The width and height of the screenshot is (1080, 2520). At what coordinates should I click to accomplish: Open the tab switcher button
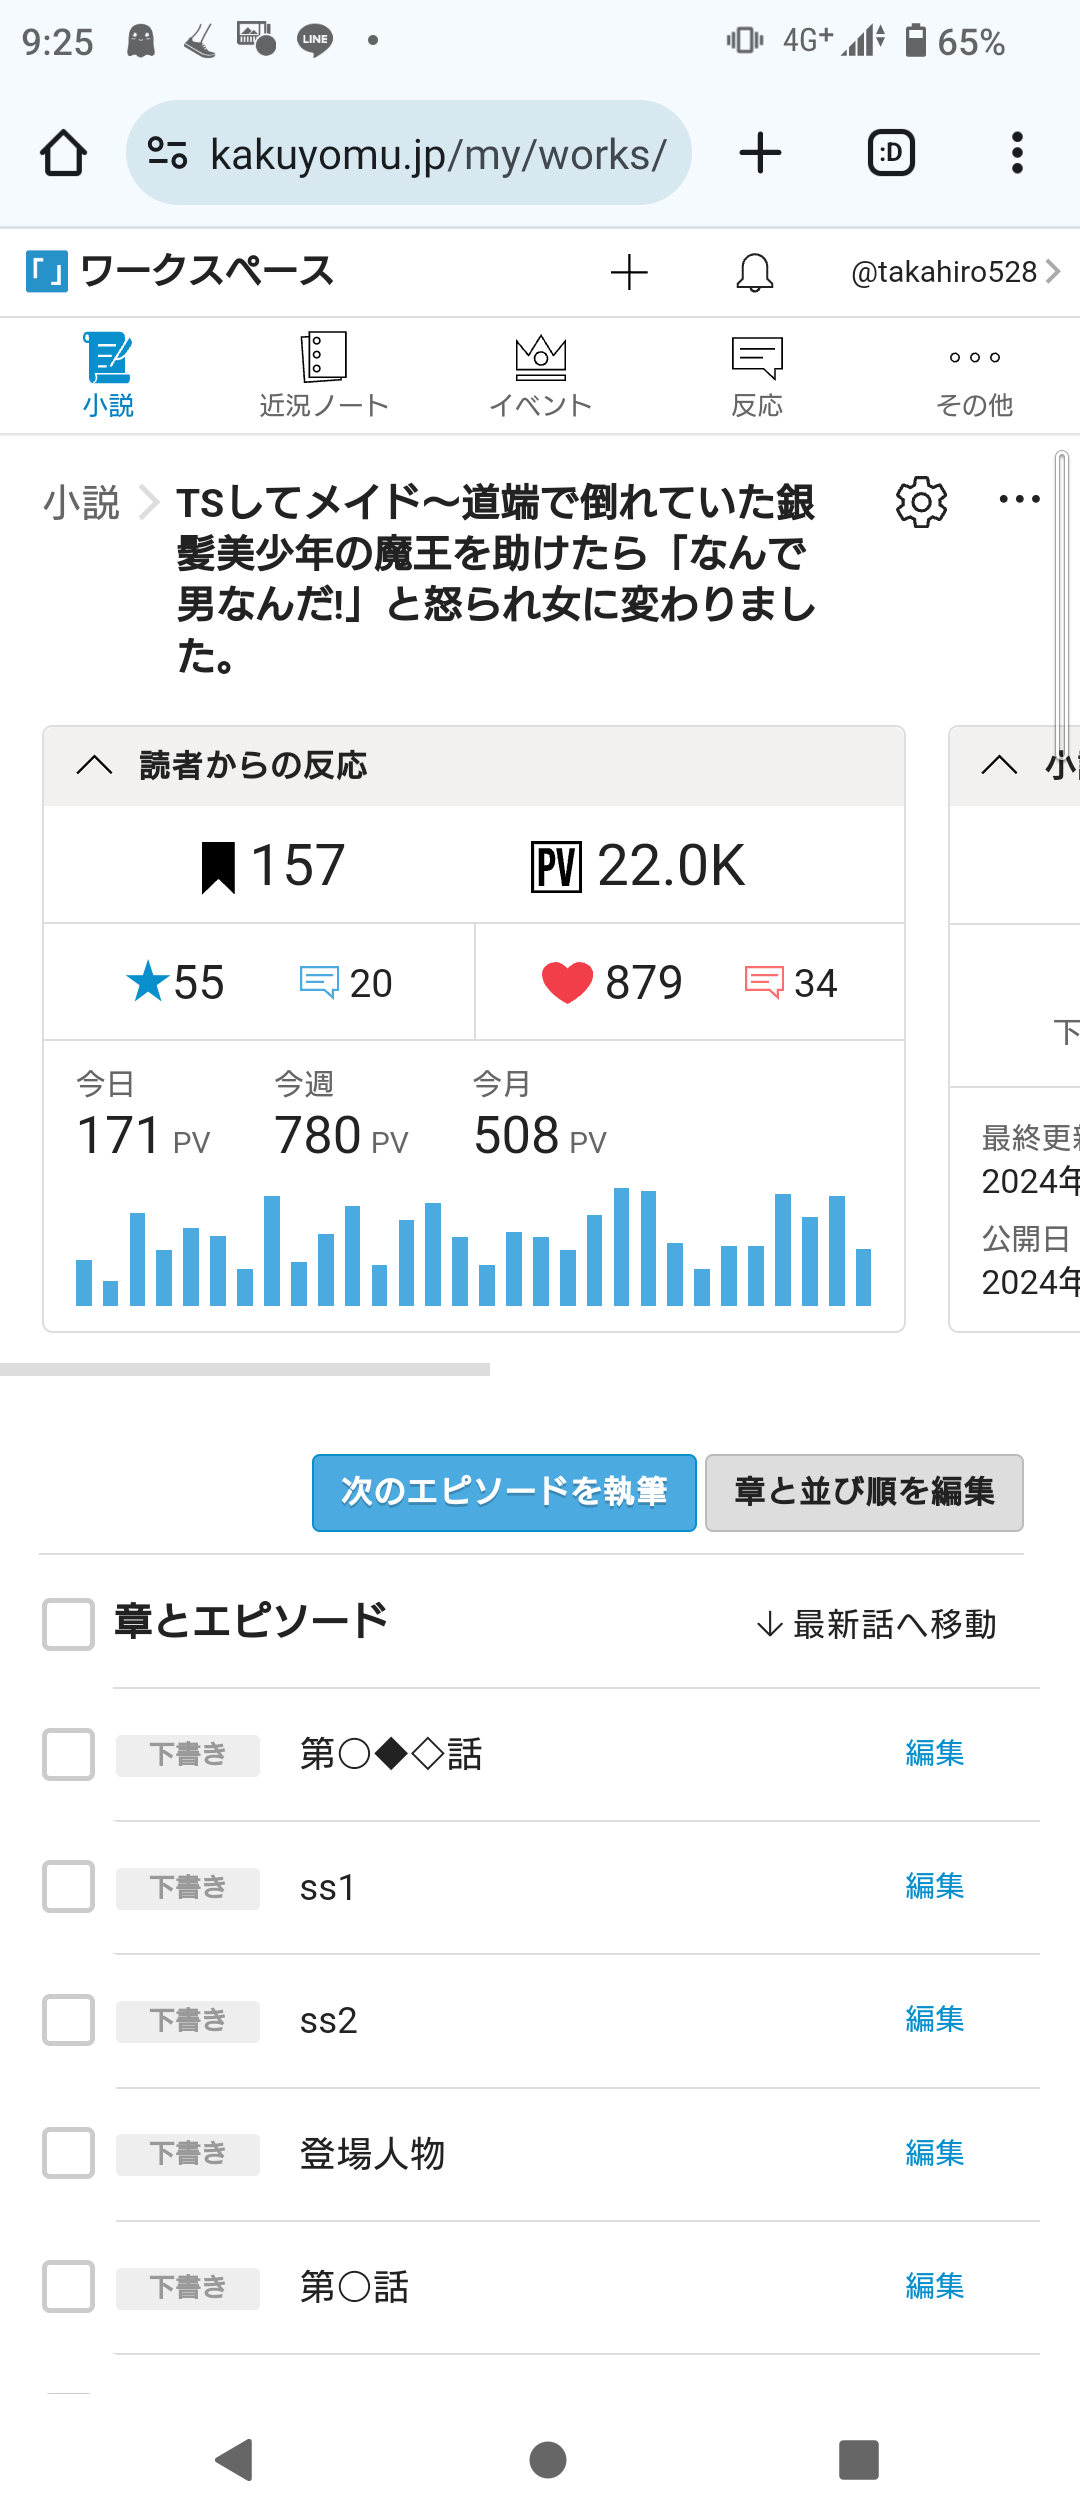click(x=891, y=154)
